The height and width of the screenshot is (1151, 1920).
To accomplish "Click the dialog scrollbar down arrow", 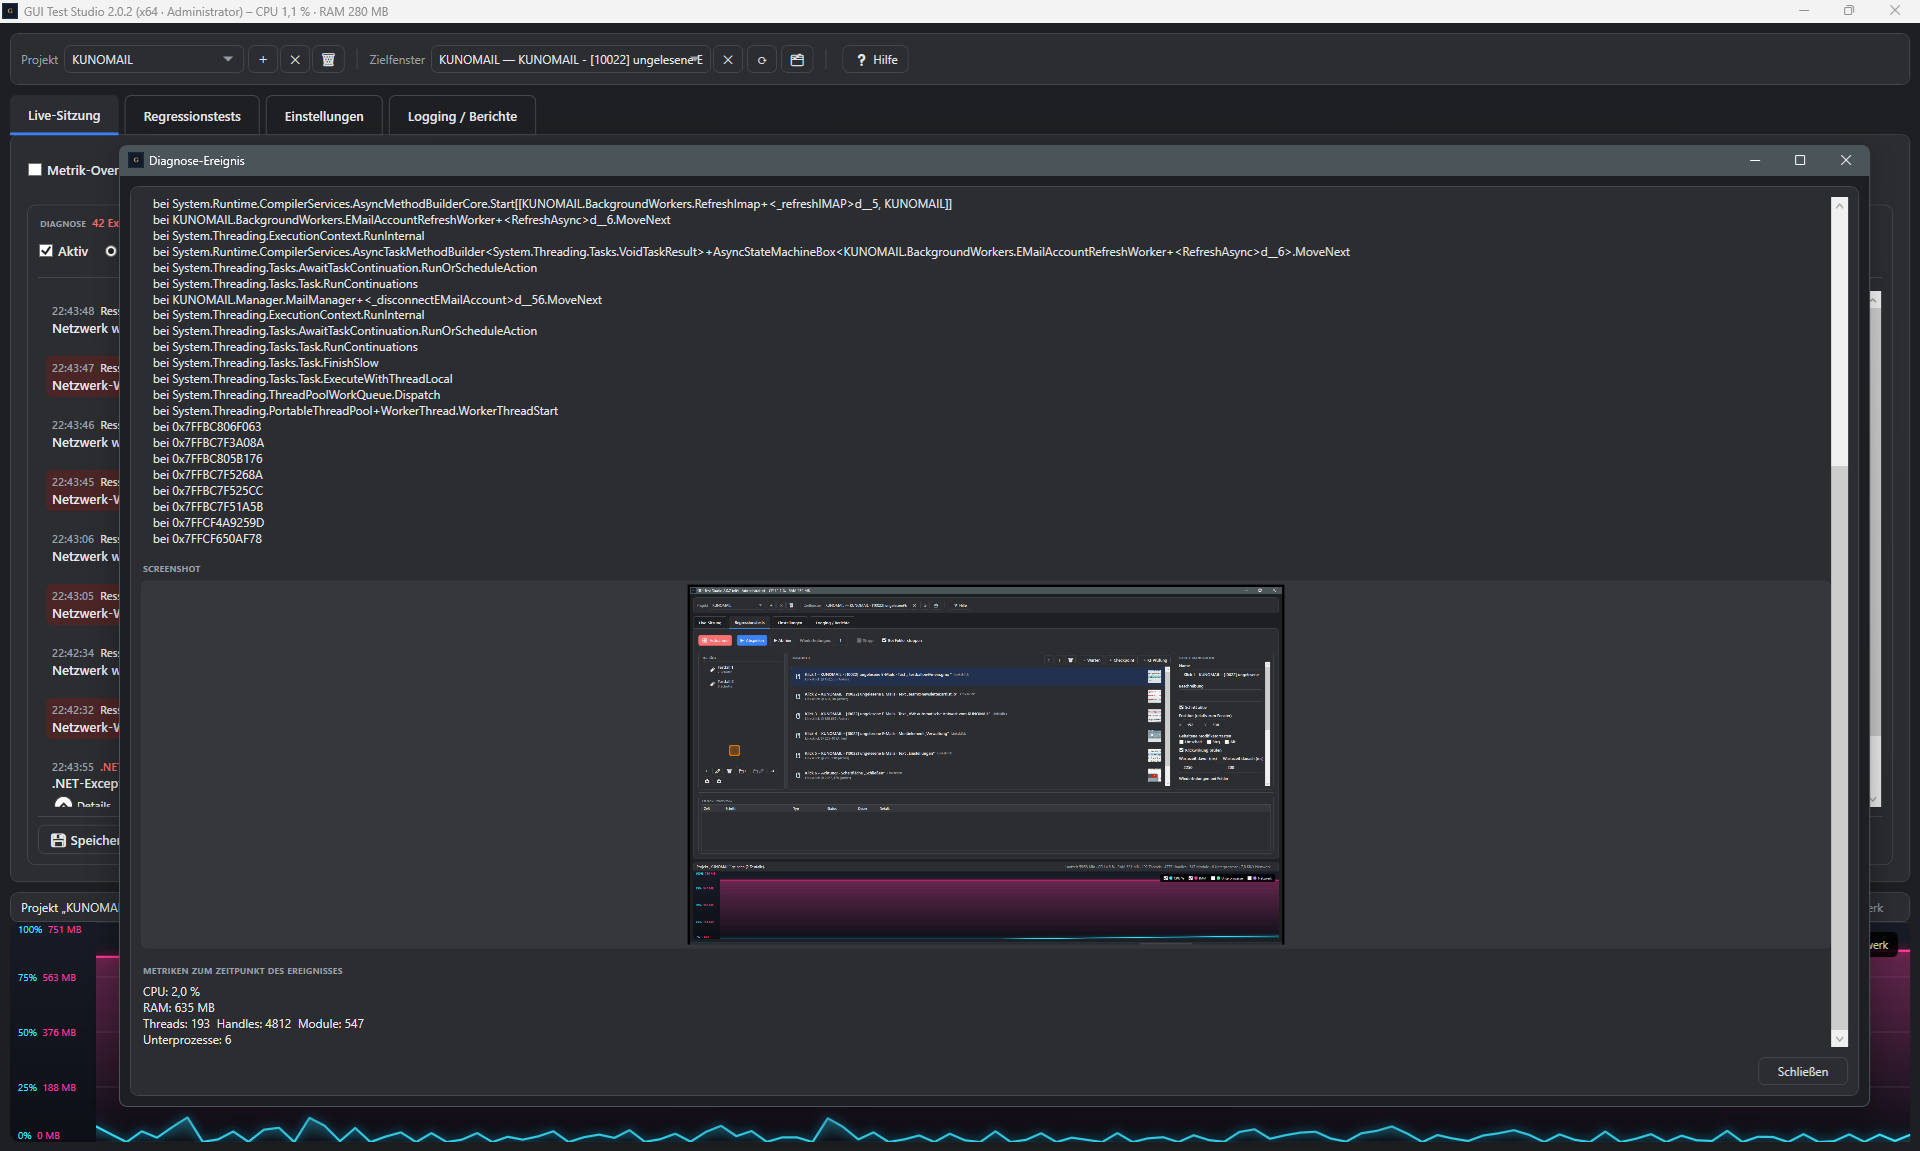I will point(1838,1039).
